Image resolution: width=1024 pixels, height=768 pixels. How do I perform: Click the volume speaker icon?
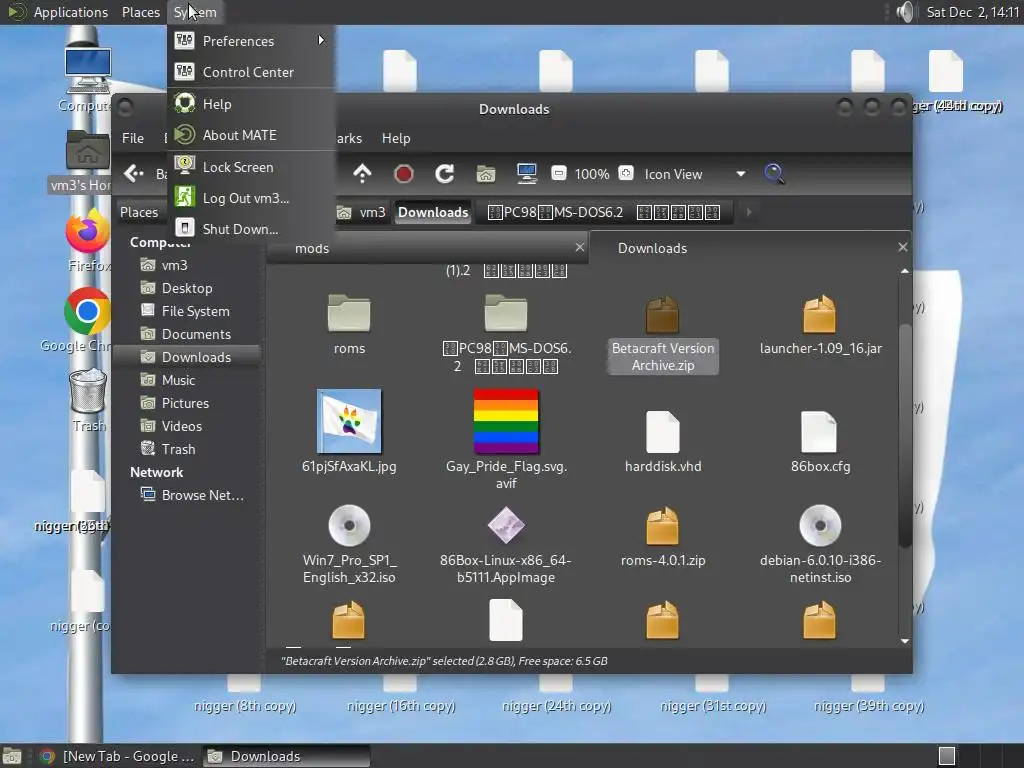tap(905, 12)
